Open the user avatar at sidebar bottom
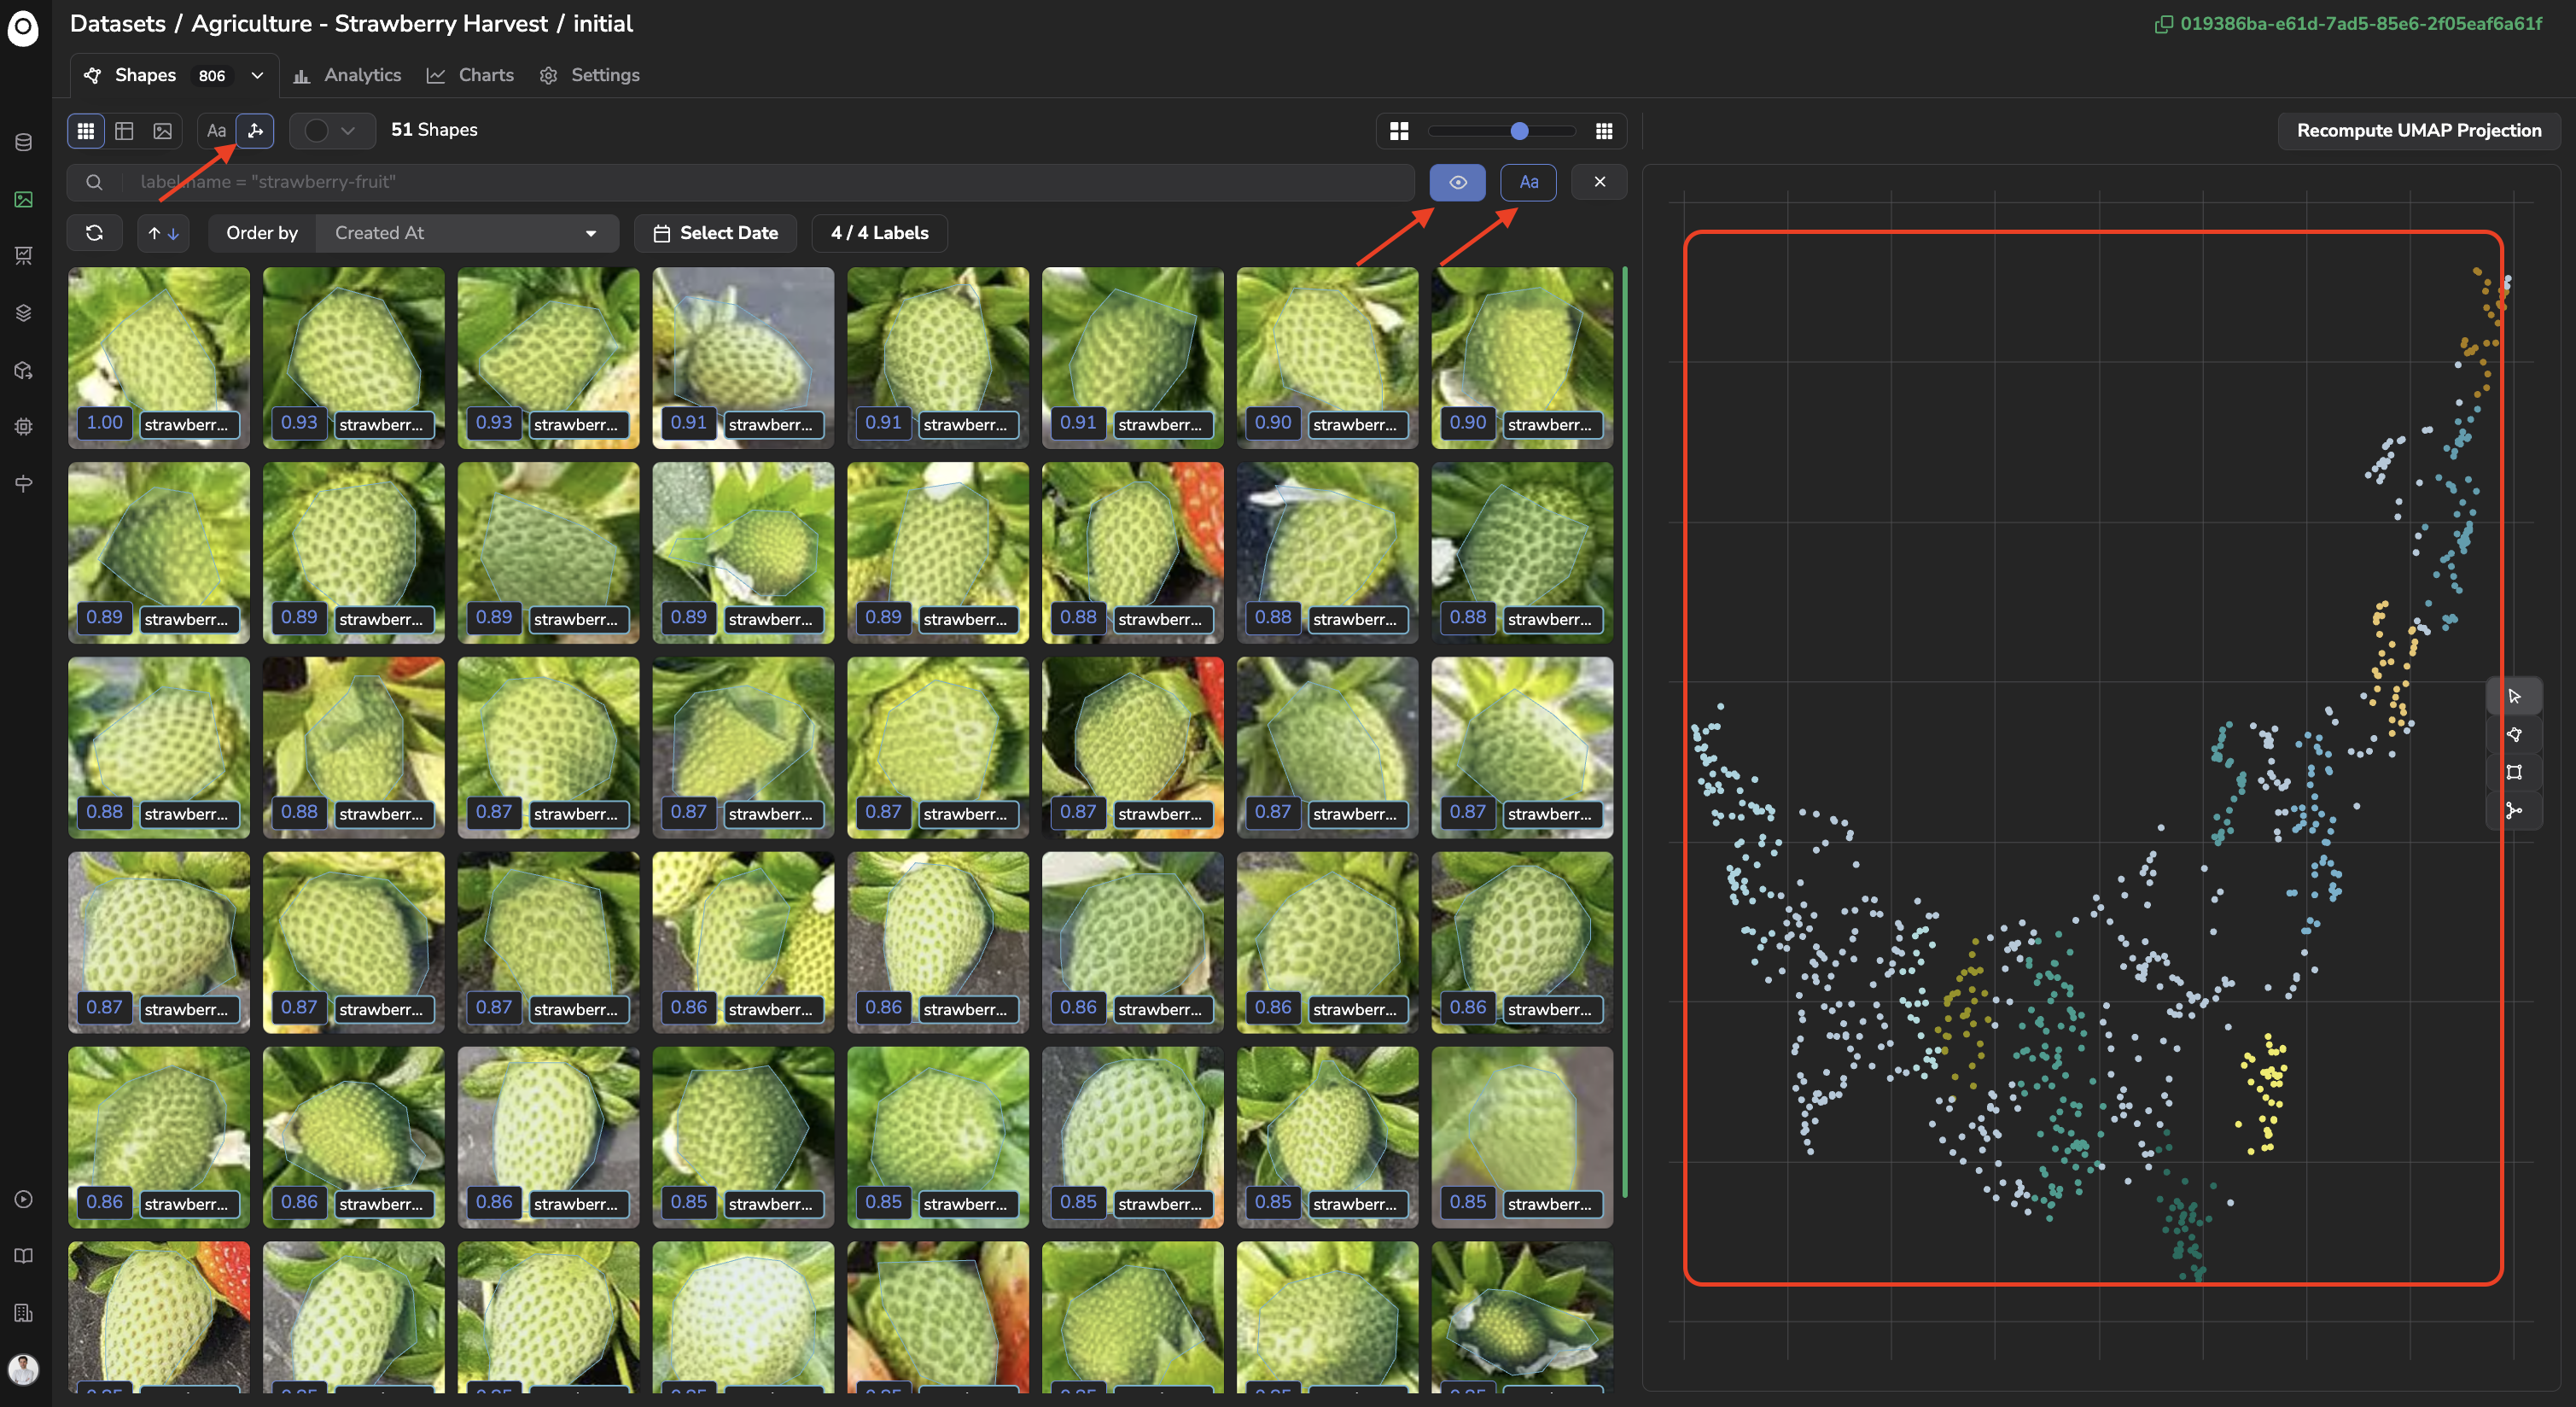This screenshot has height=1407, width=2576. 23,1369
